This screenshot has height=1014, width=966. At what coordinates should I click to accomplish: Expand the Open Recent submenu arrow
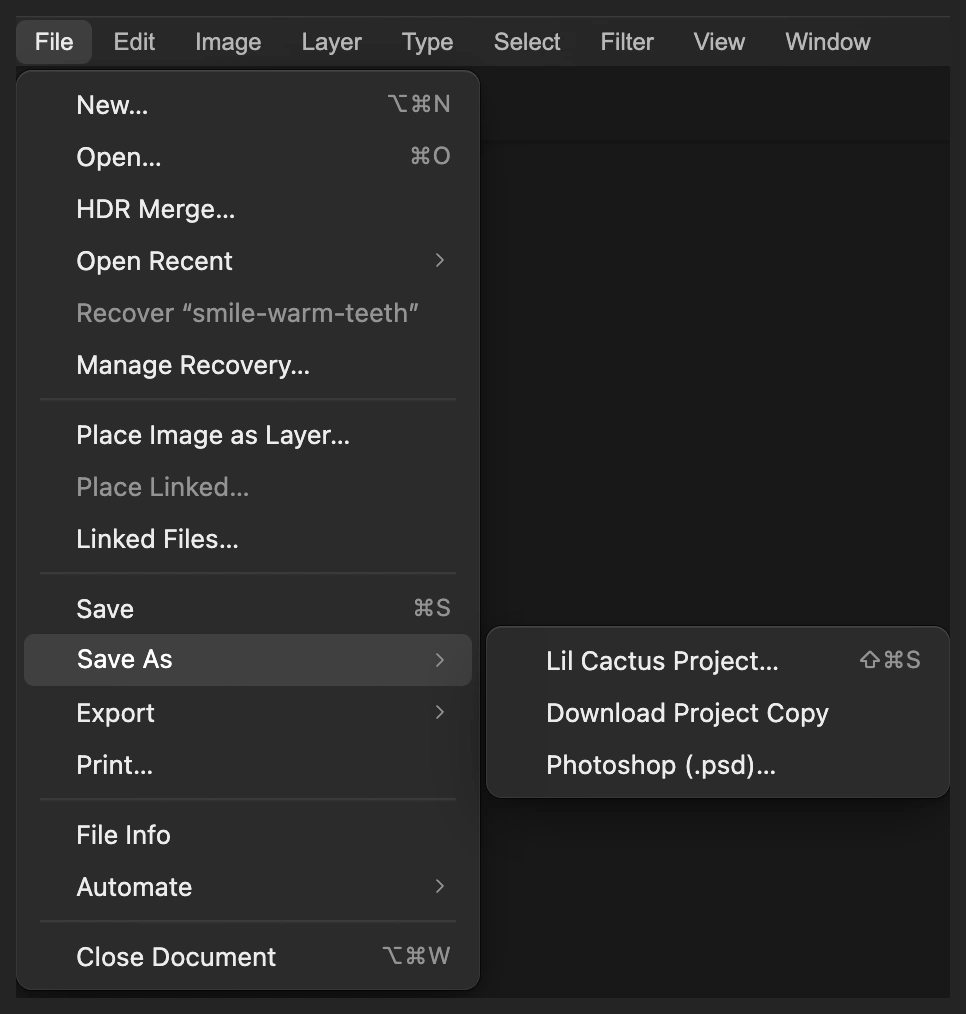[440, 261]
